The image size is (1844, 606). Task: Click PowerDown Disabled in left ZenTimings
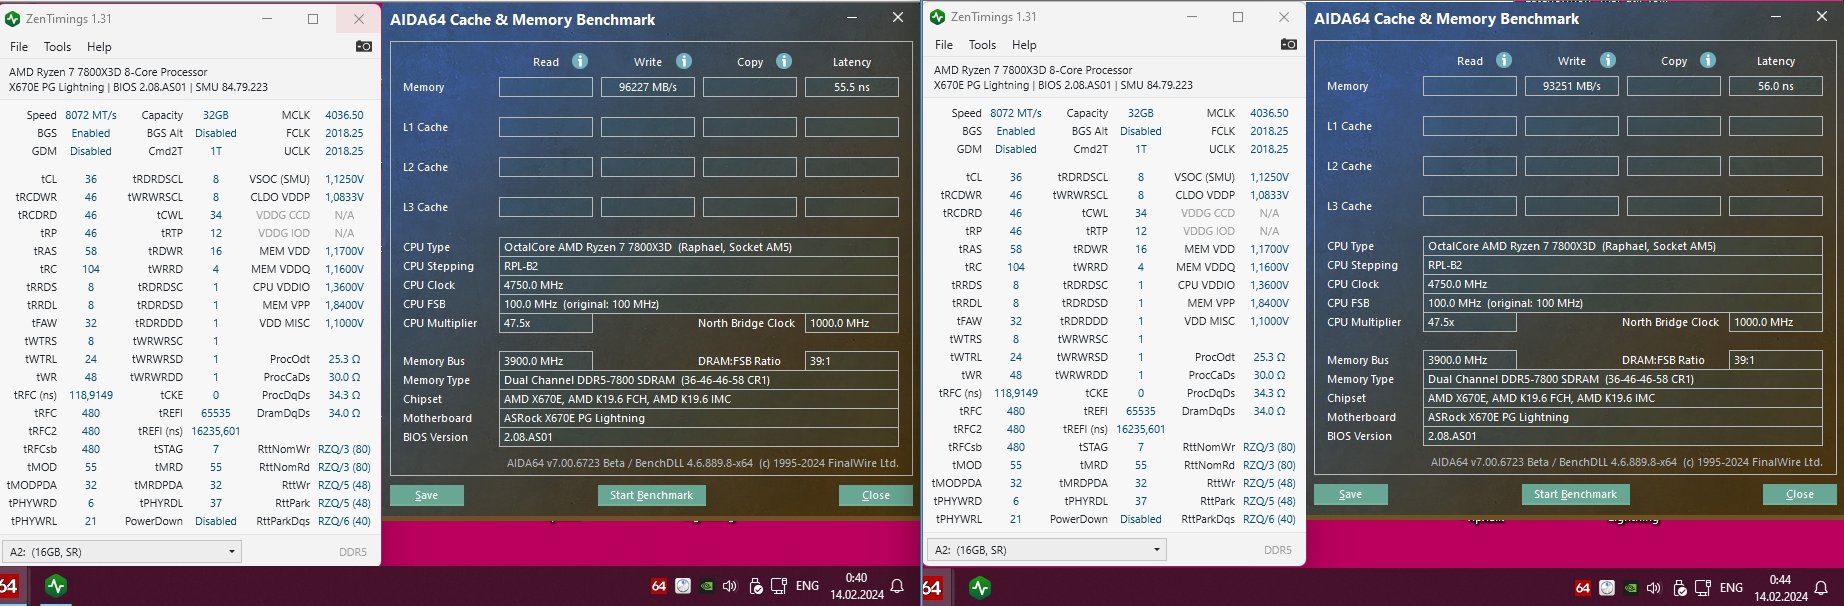pyautogui.click(x=216, y=521)
